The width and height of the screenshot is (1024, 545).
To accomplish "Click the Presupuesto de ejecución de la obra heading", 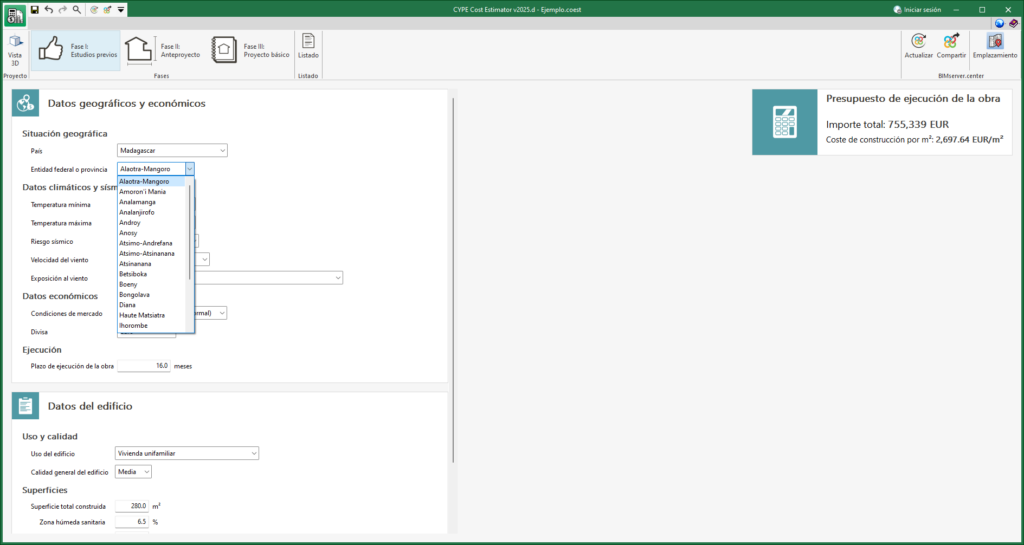I will click(913, 99).
